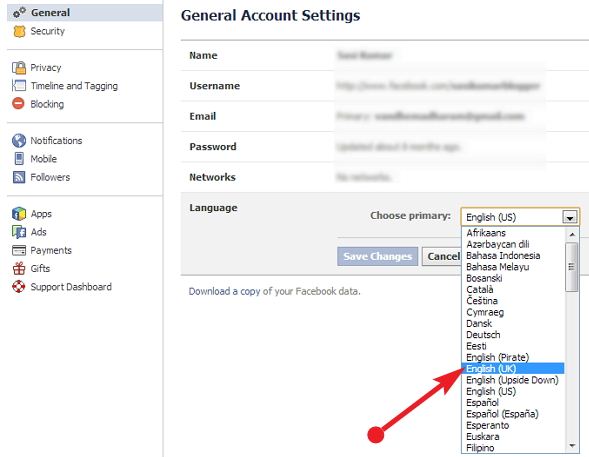
Task: Select Bahasa Melayu language
Action: [x=512, y=267]
